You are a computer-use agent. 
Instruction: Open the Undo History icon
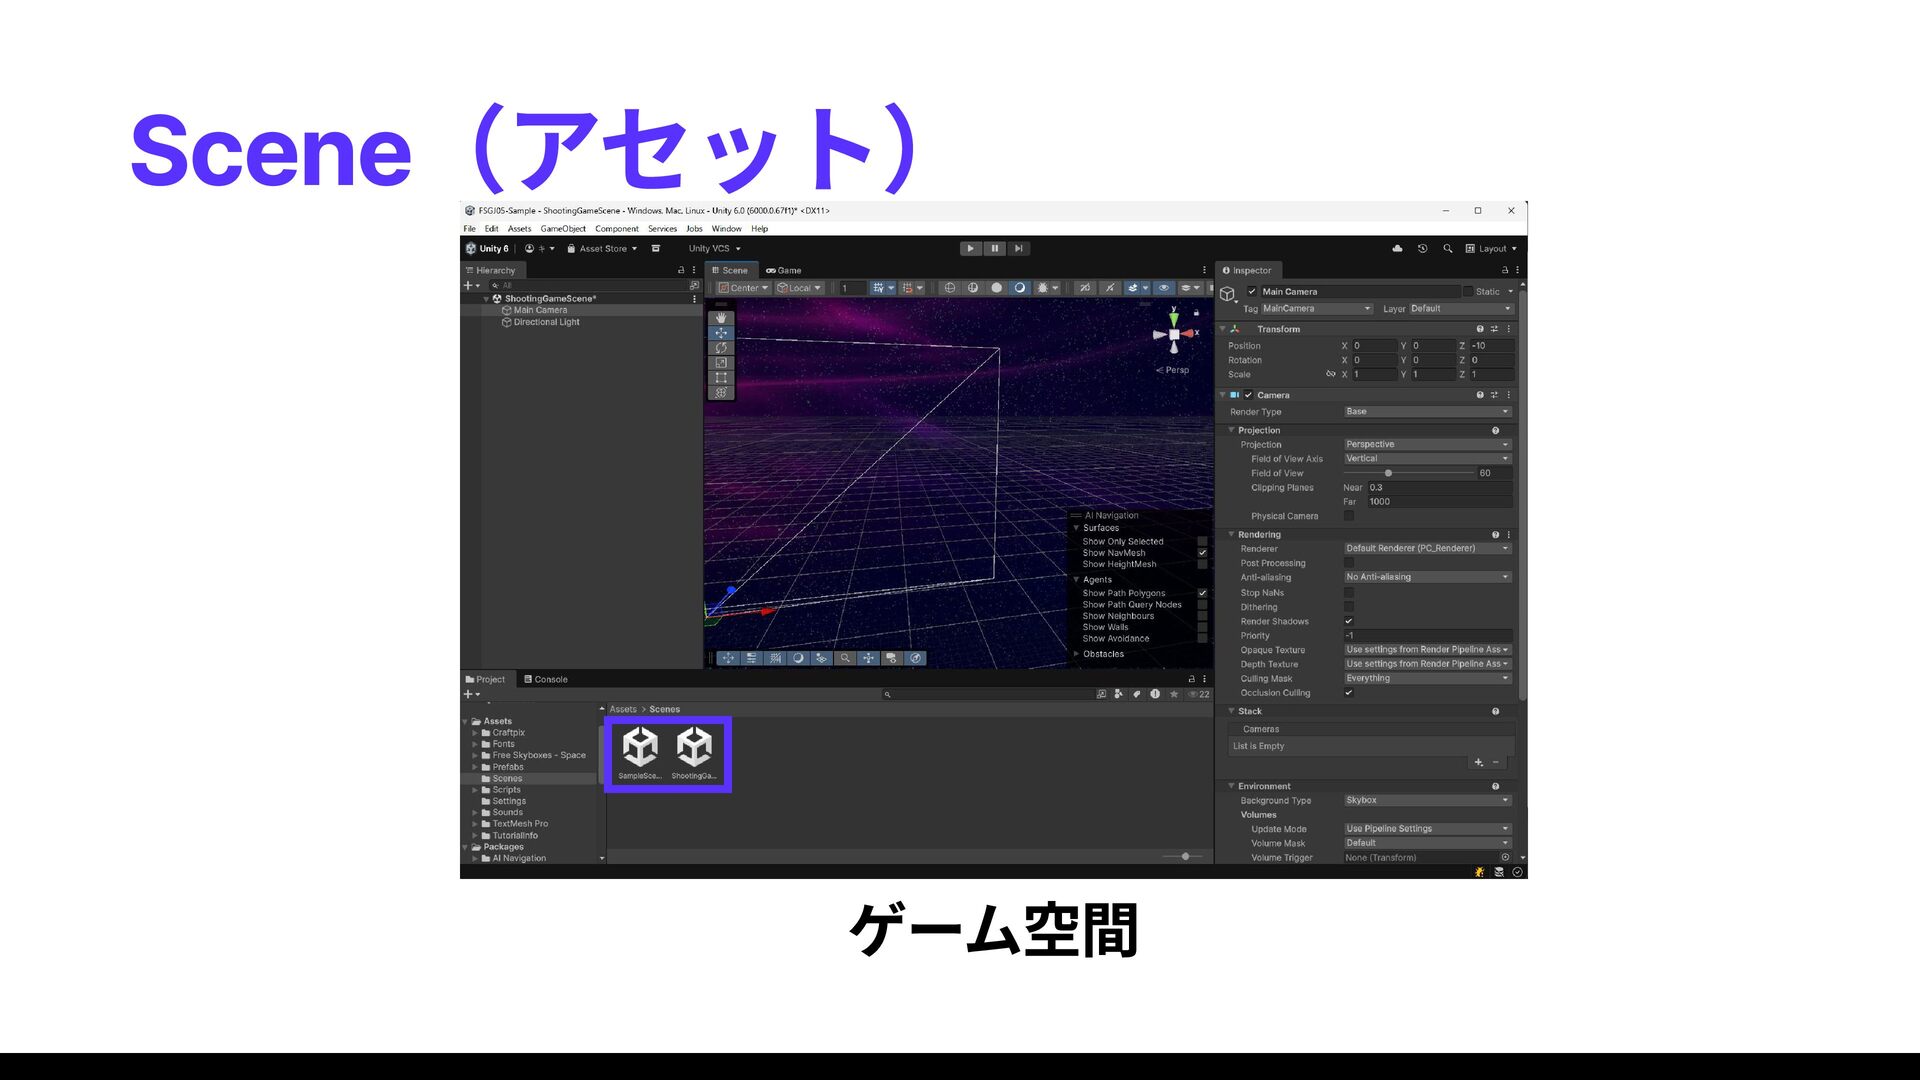[x=1422, y=249]
